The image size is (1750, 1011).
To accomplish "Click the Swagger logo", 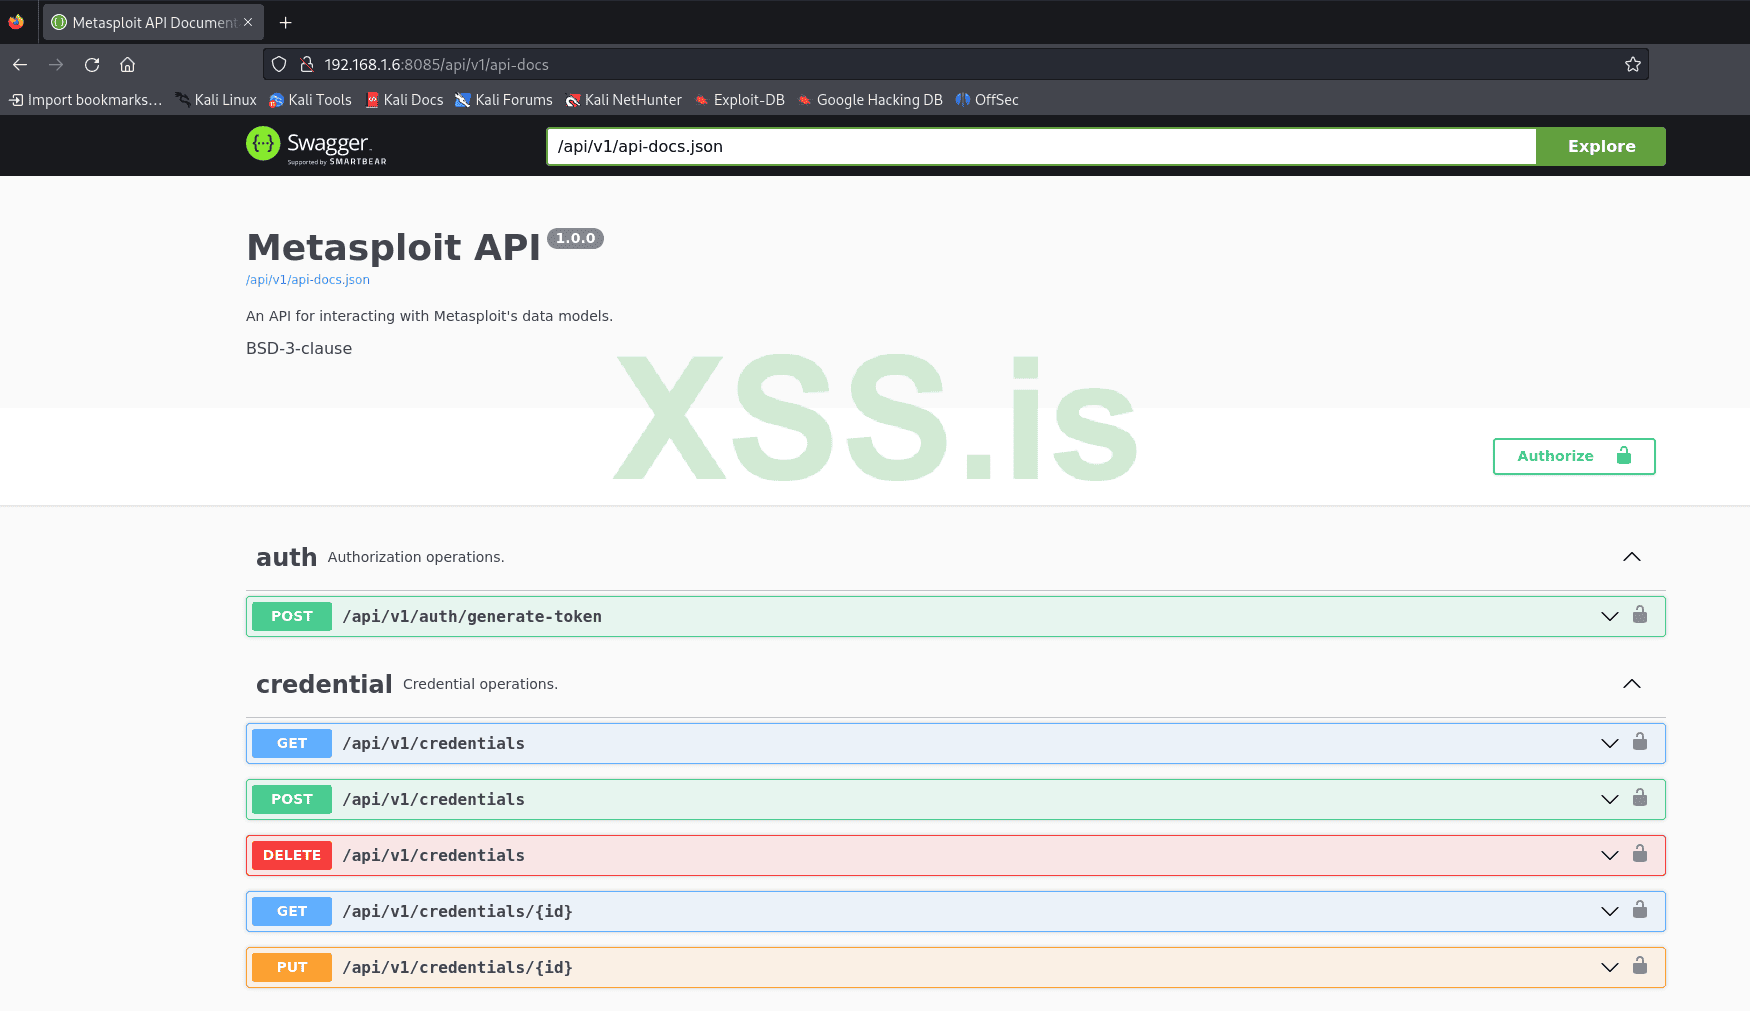I will tap(316, 146).
